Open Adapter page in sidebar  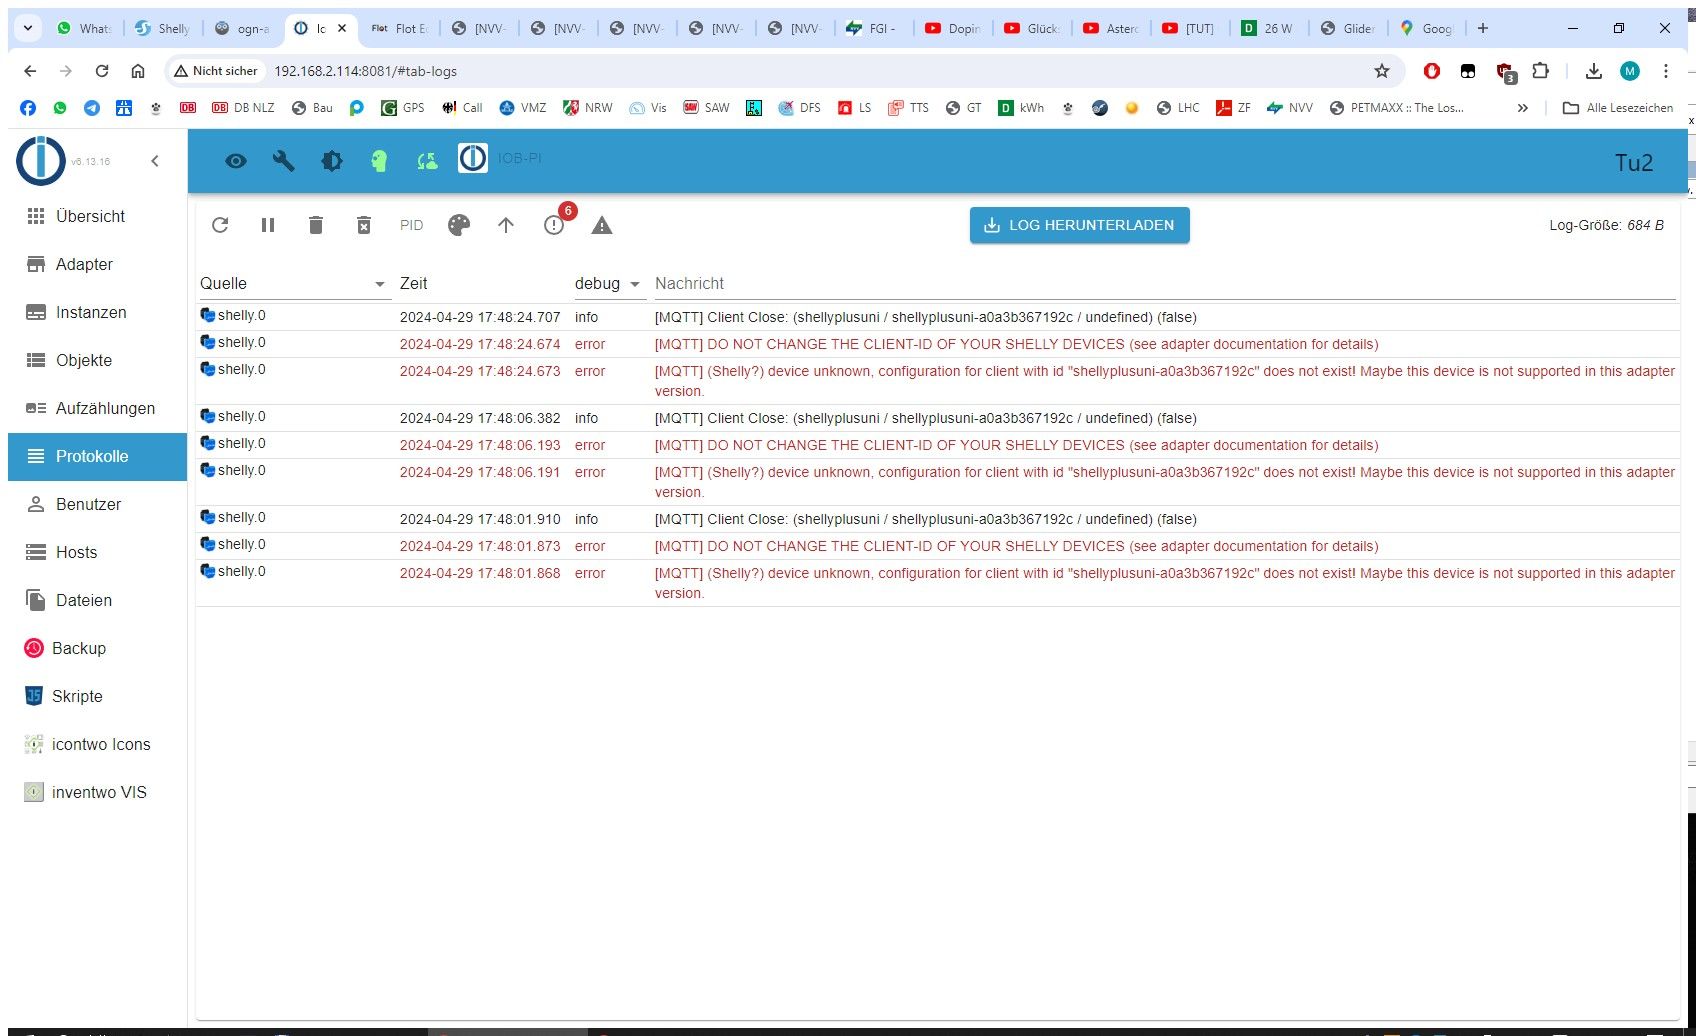tap(97, 264)
